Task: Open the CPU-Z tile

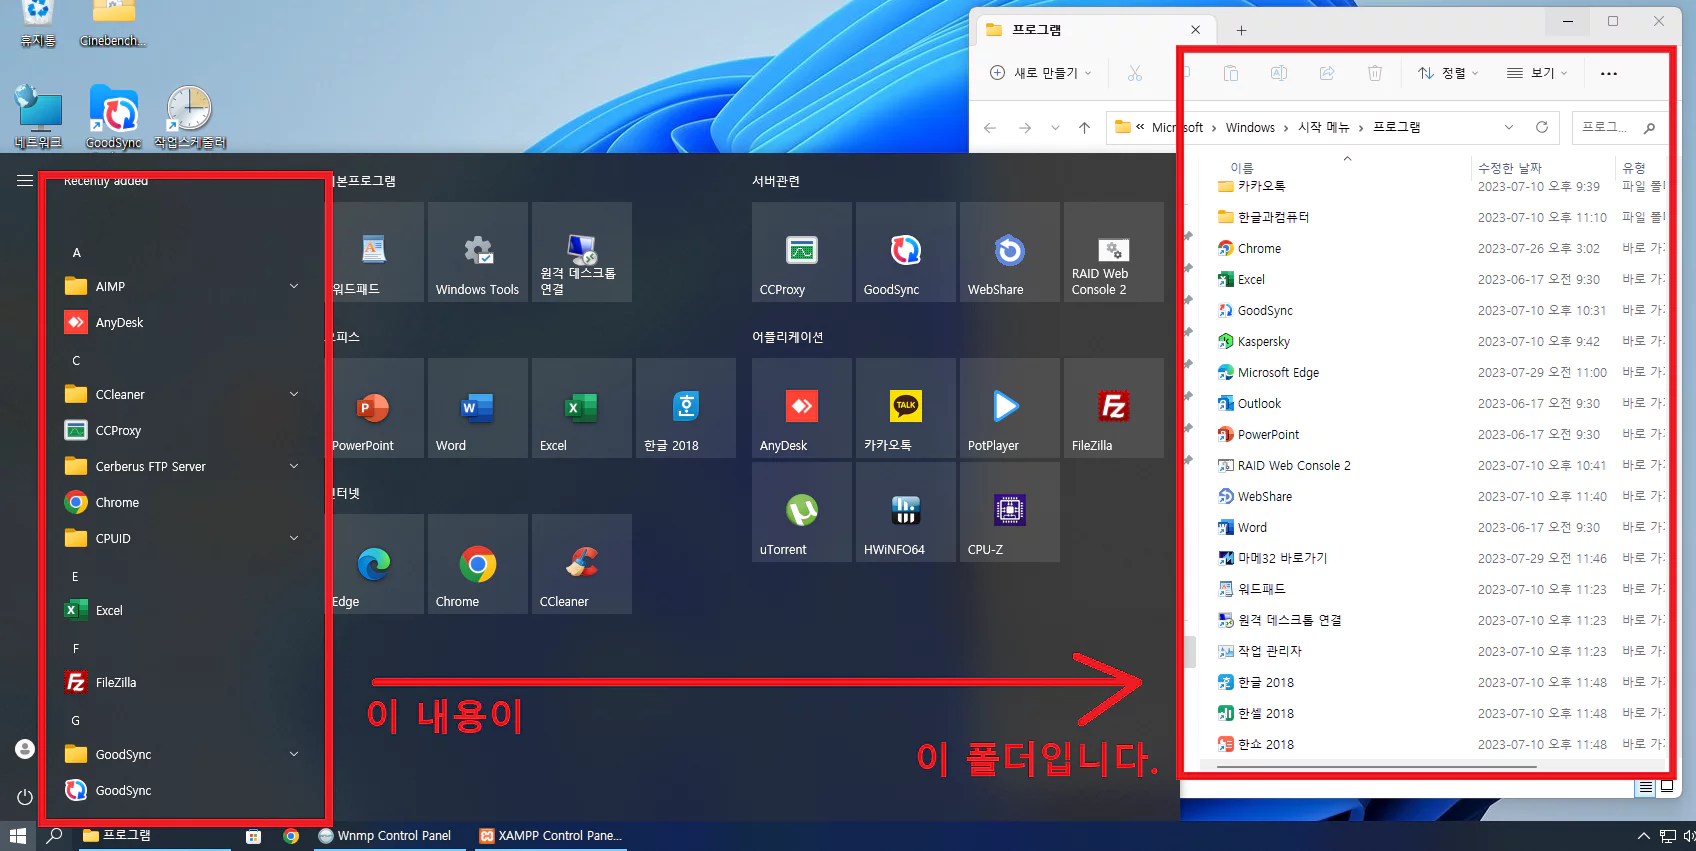Action: coord(1009,512)
